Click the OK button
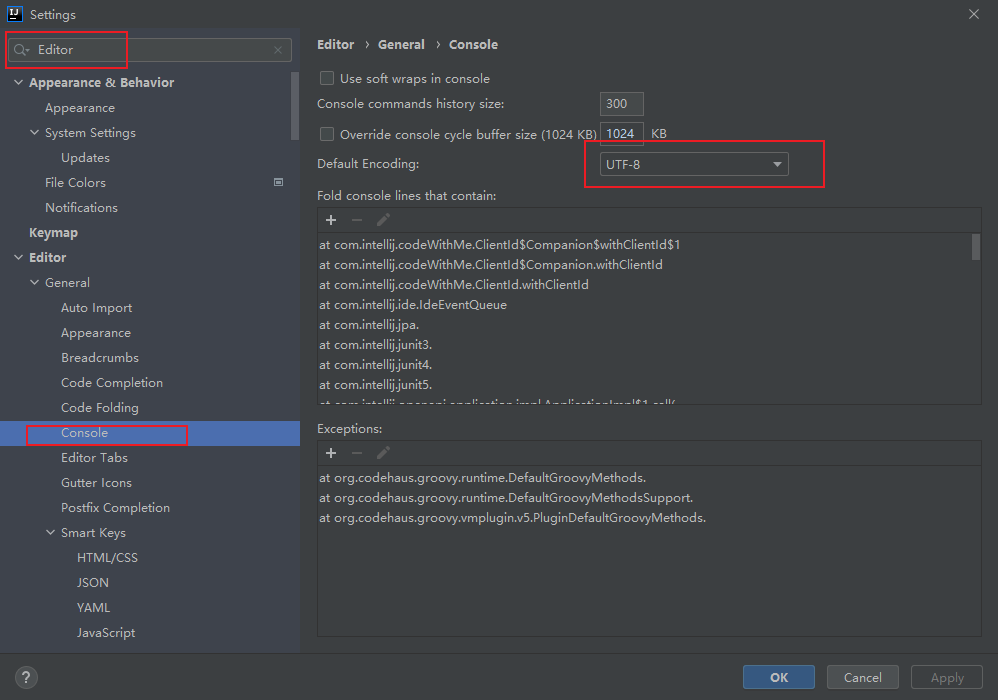The height and width of the screenshot is (700, 998). (778, 677)
